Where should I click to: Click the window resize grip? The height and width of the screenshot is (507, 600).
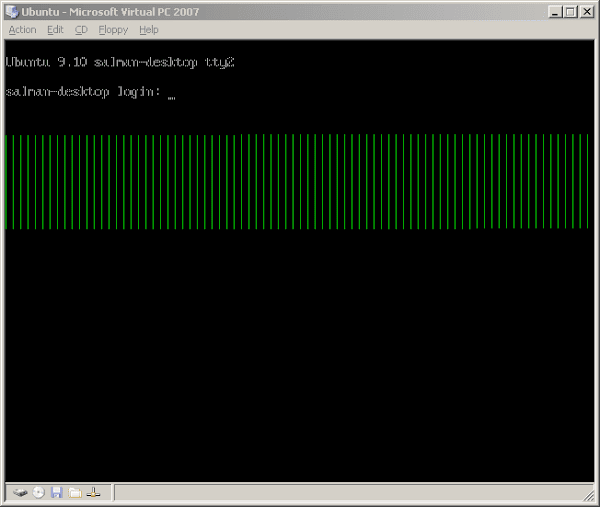588,496
